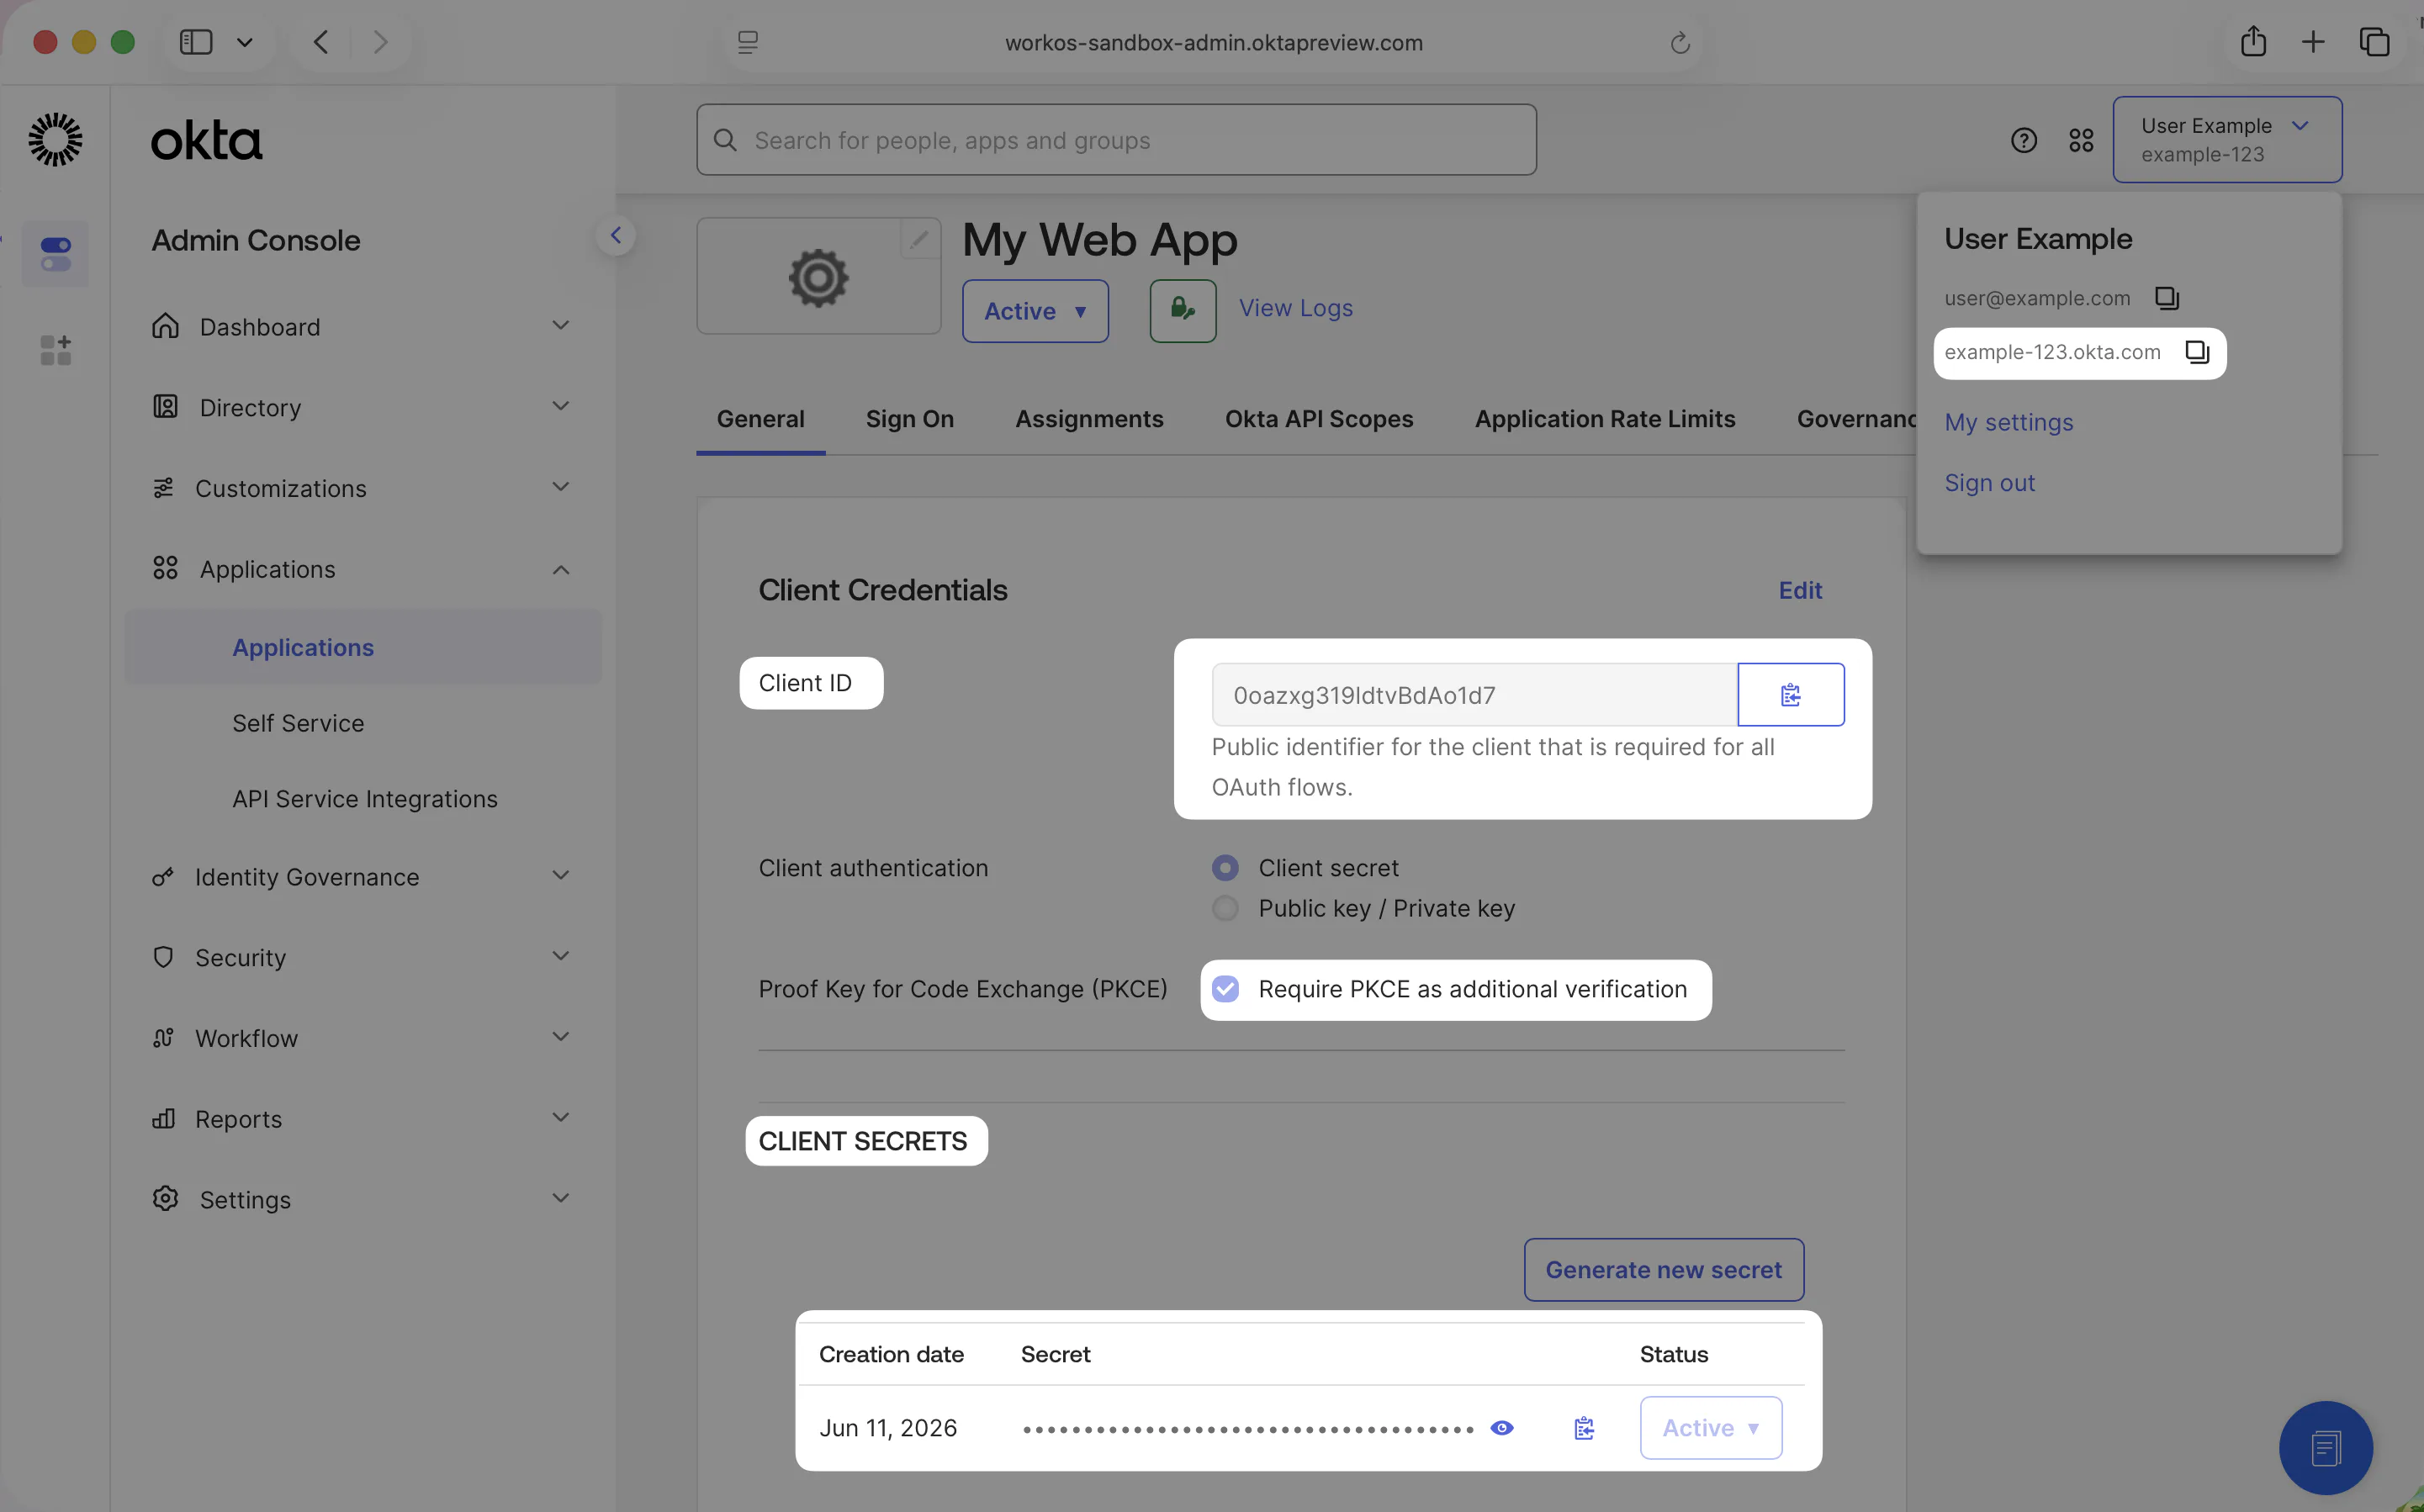Image resolution: width=2424 pixels, height=1512 pixels.
Task: Click Sign out link
Action: 1989,483
